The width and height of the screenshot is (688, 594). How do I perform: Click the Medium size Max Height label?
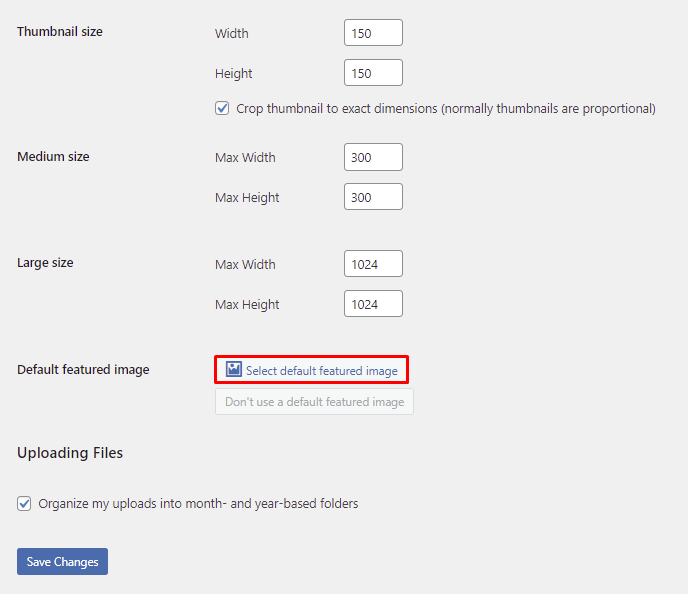[247, 197]
